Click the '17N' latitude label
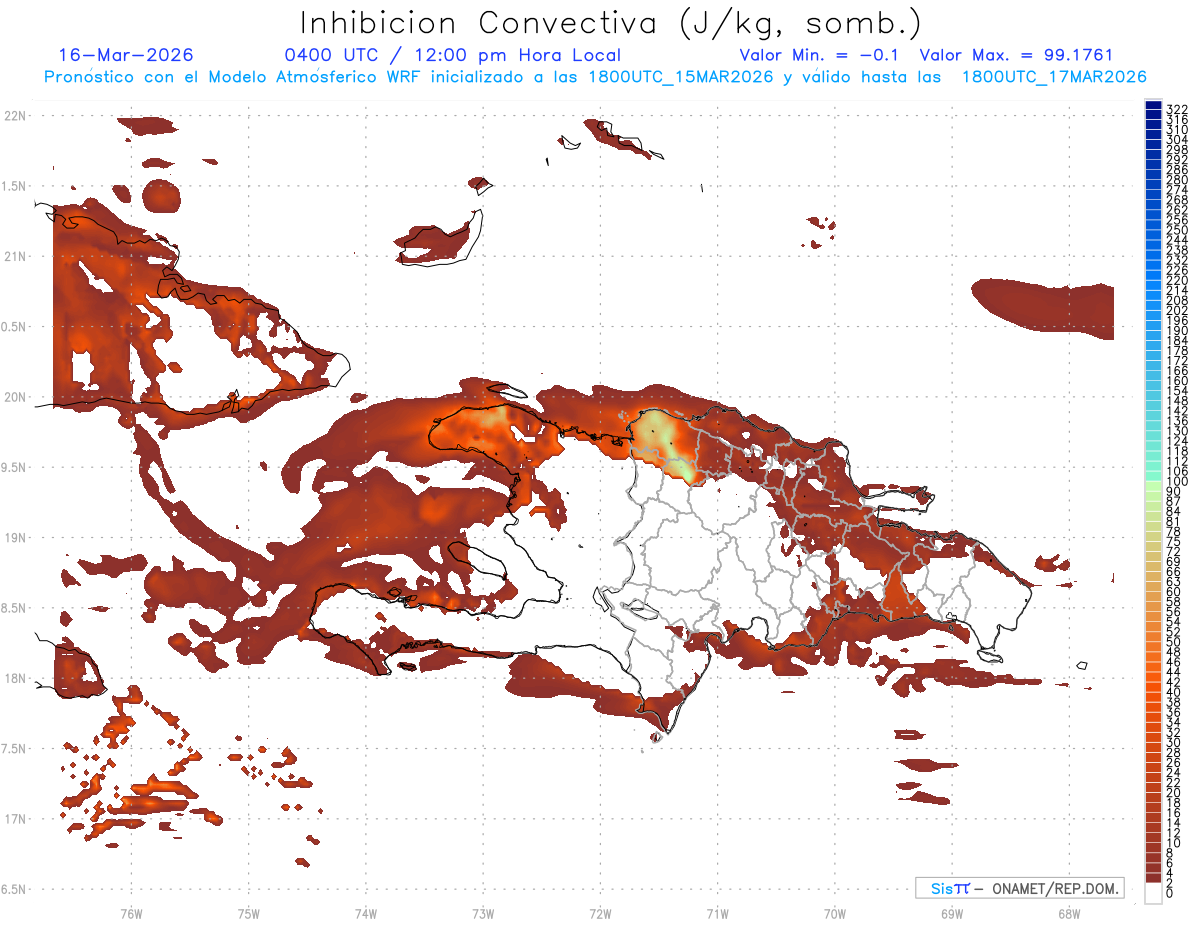 pyautogui.click(x=14, y=819)
